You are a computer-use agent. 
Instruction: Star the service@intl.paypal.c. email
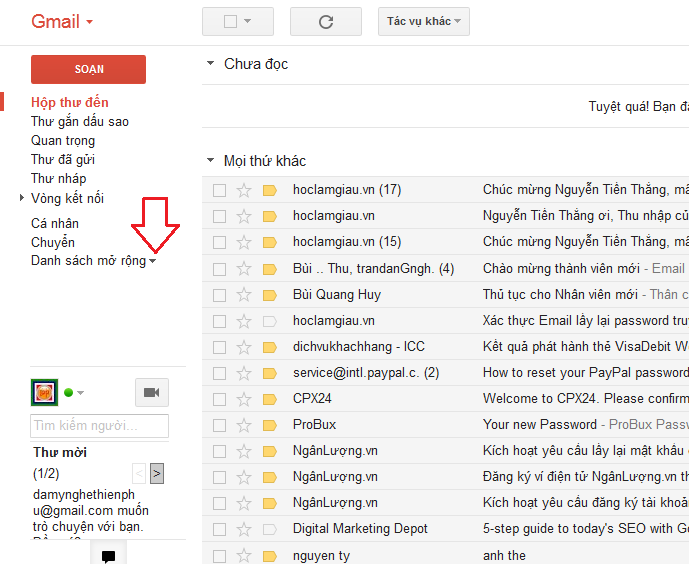244,373
